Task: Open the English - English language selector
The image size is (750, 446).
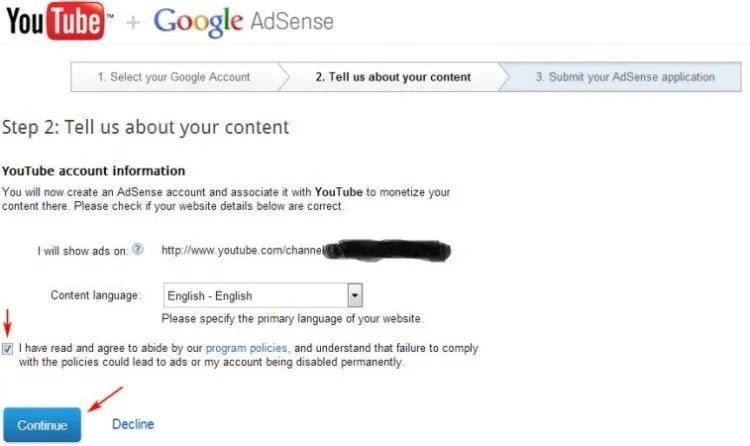Action: click(263, 295)
